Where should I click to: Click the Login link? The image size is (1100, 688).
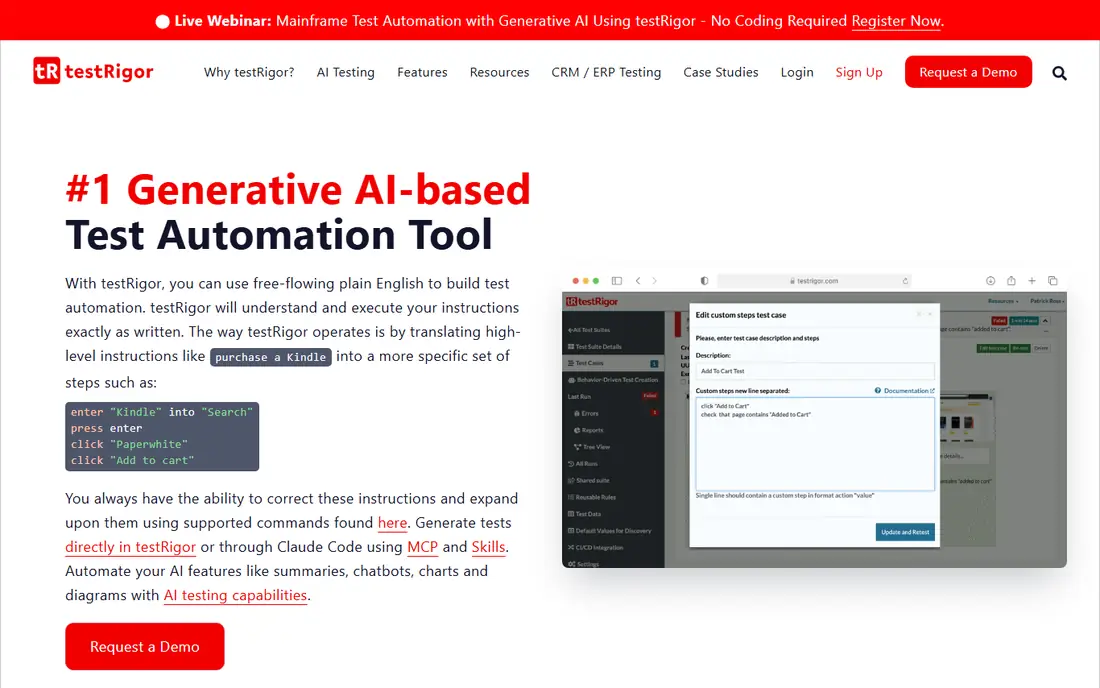click(797, 72)
